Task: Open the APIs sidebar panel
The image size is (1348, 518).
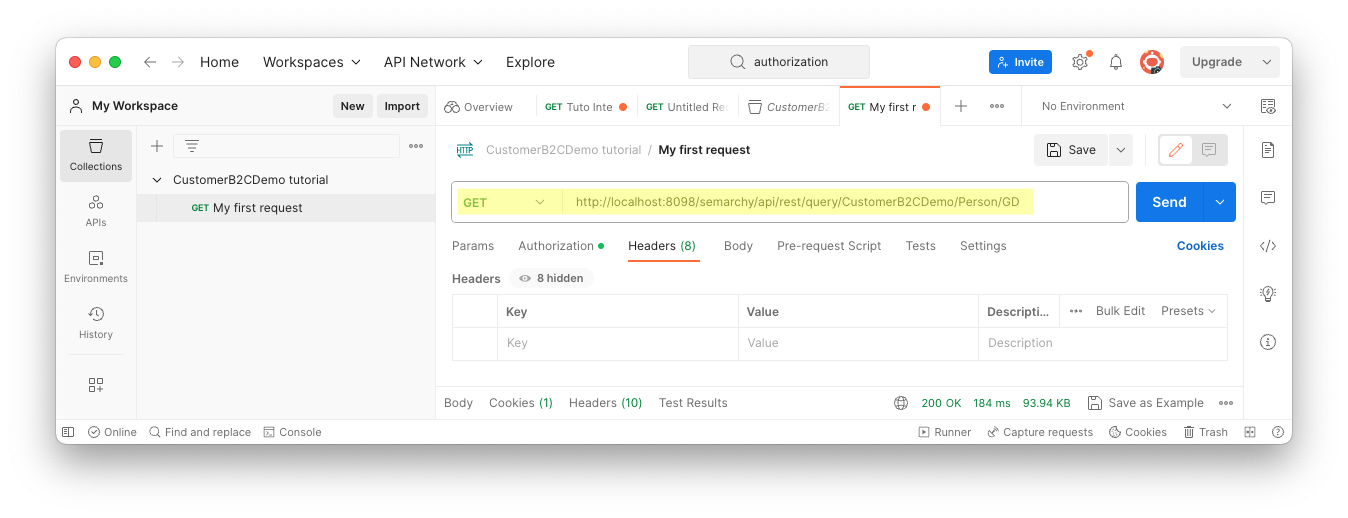Action: pos(96,211)
